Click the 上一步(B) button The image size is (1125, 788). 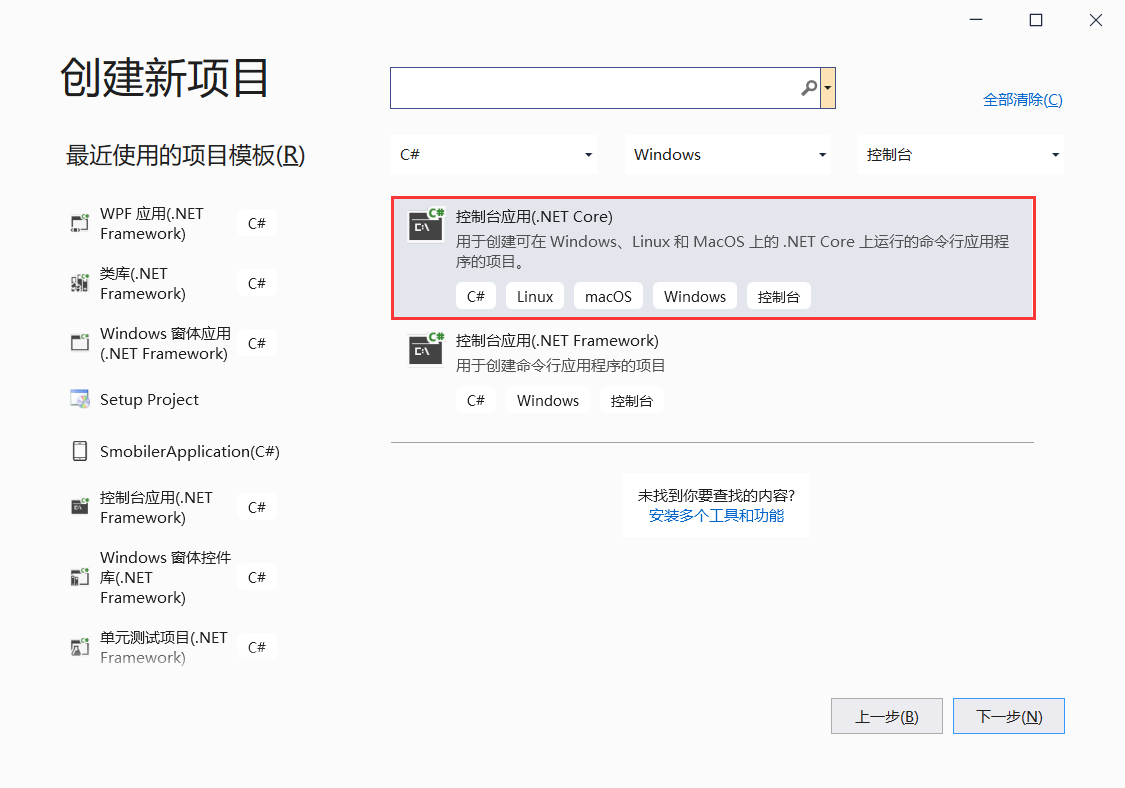point(886,715)
